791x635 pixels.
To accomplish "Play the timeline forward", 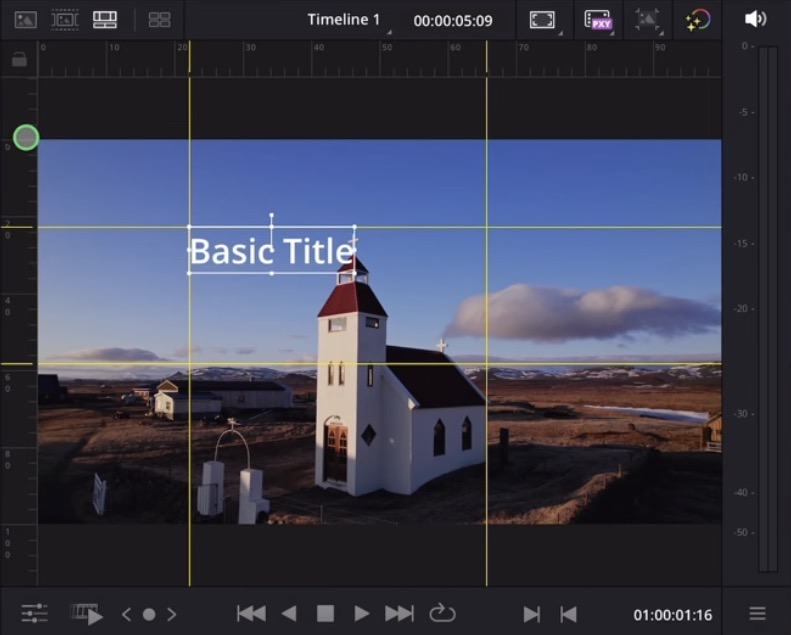I will pyautogui.click(x=361, y=614).
